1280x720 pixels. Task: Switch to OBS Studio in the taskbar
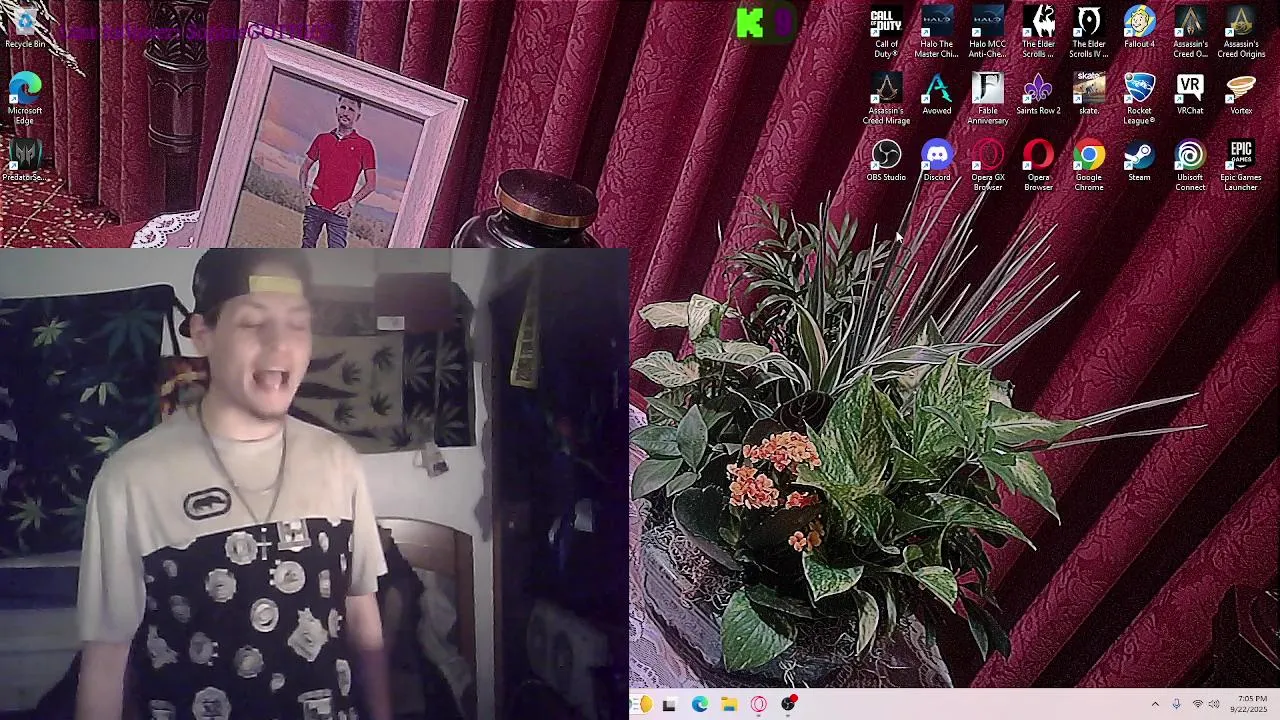coord(789,705)
